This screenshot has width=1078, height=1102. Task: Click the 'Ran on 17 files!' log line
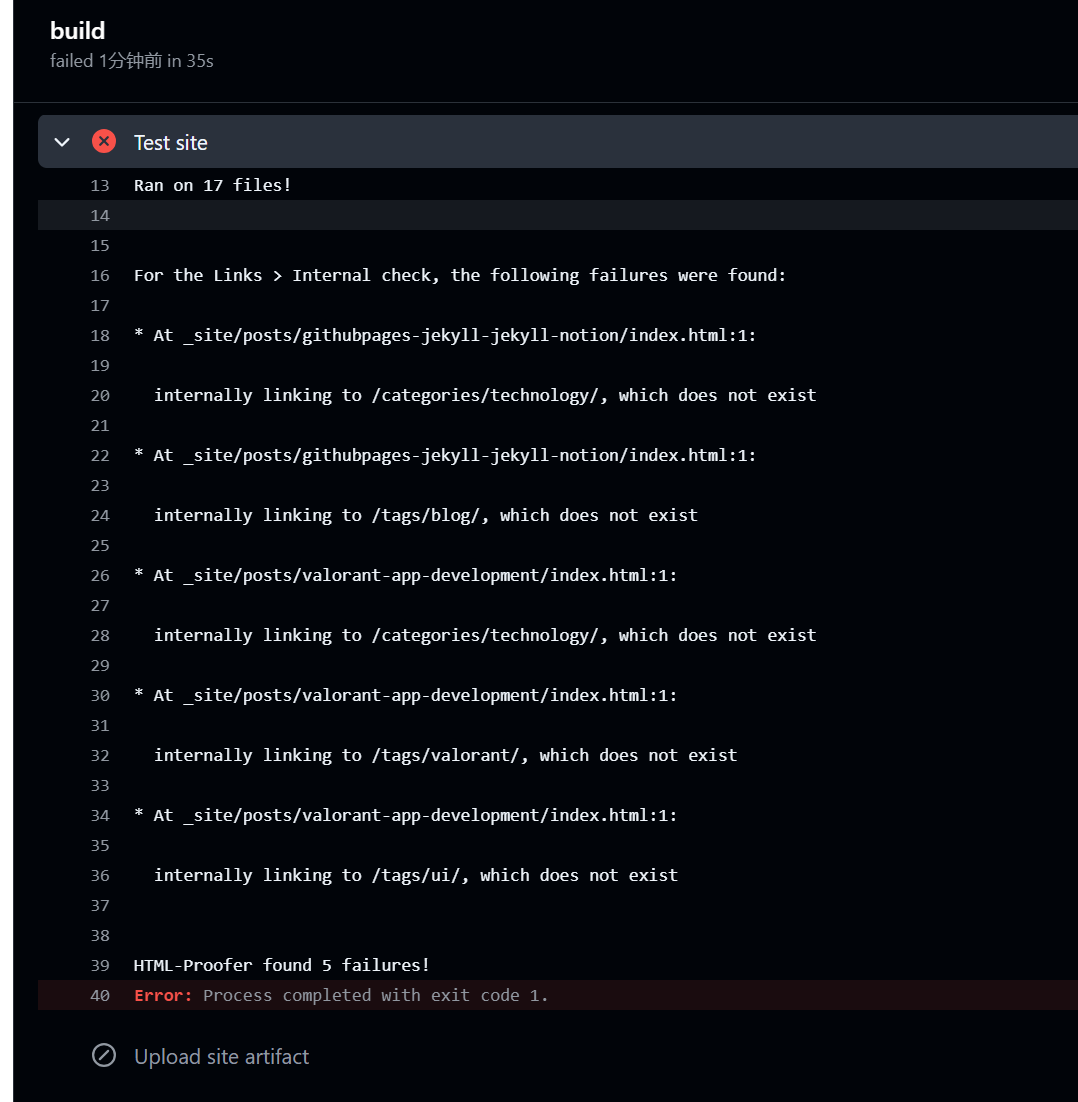point(212,186)
